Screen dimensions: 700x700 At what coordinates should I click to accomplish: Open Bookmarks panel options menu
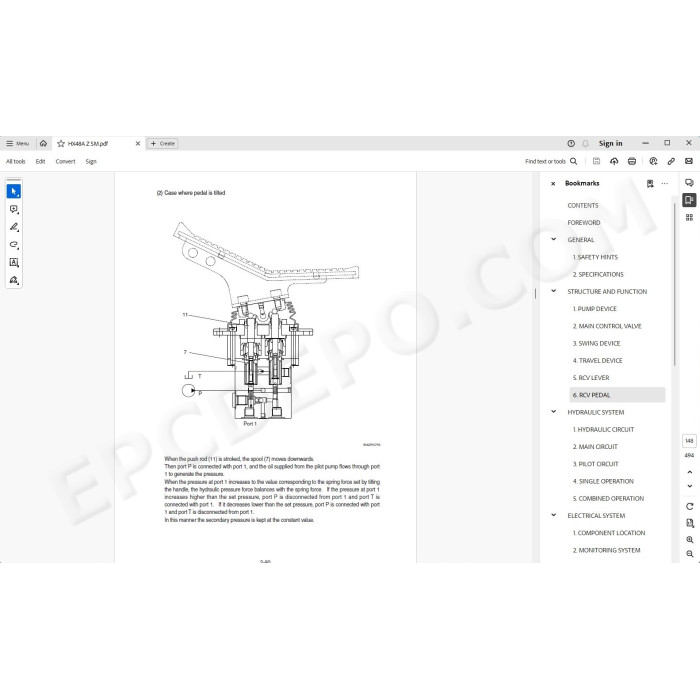[665, 183]
